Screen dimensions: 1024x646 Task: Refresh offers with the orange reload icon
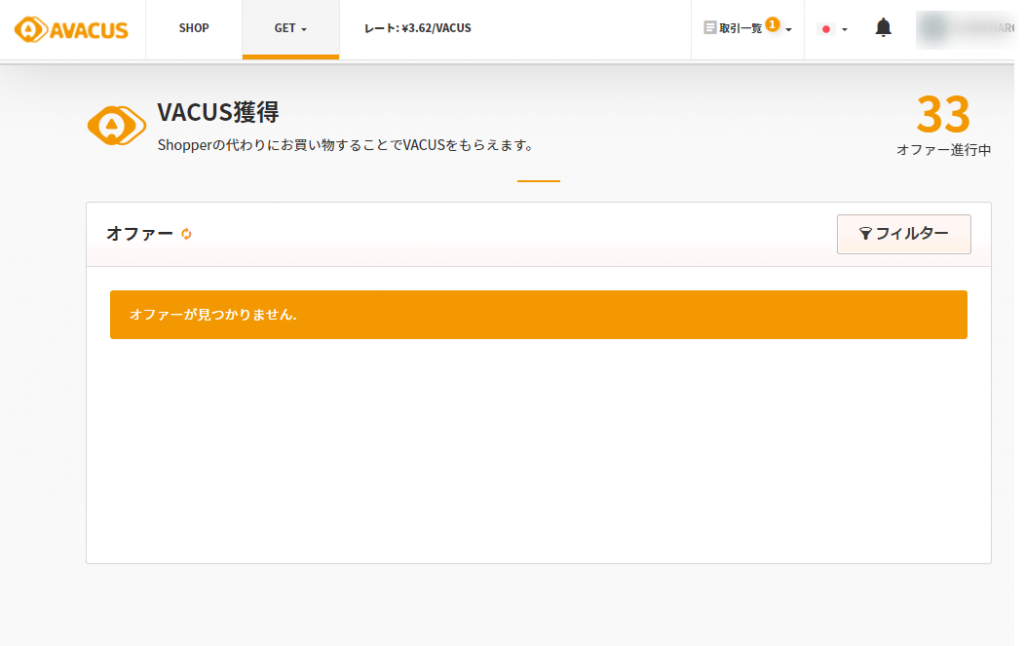186,234
